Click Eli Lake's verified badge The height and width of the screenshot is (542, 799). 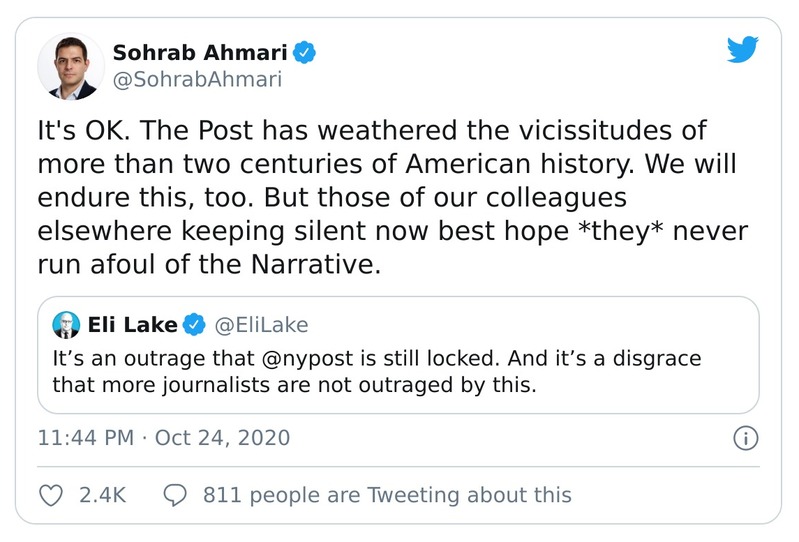pos(196,324)
